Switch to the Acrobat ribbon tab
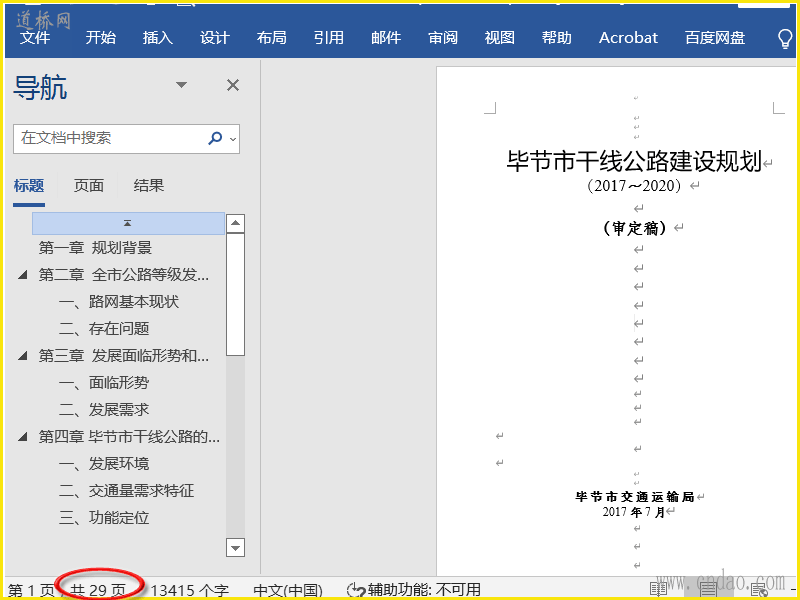This screenshot has height=600, width=800. (628, 37)
